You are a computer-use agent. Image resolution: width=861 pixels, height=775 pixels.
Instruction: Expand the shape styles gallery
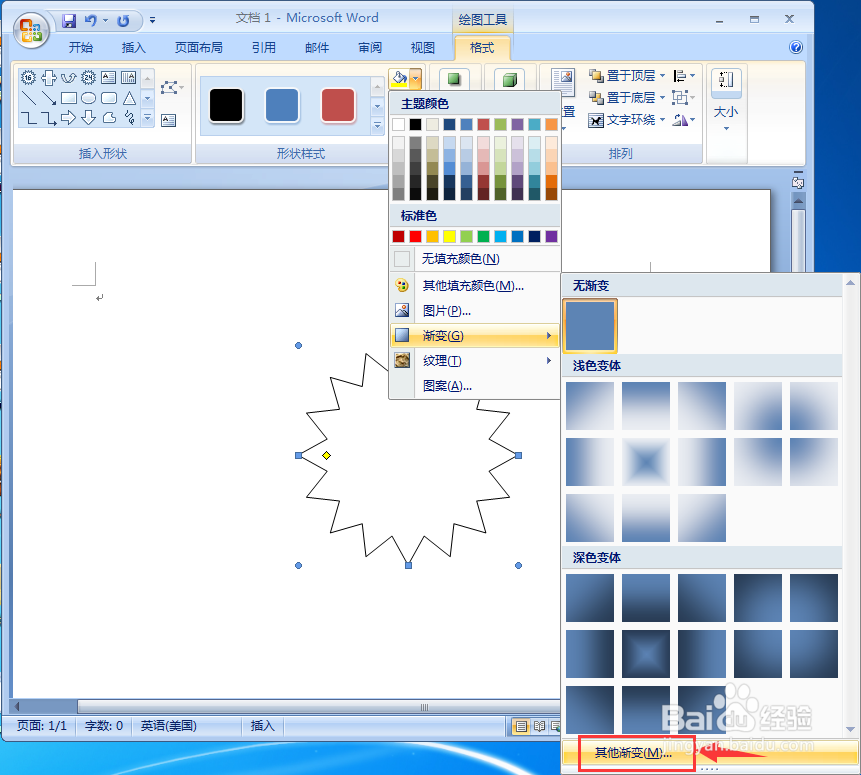point(377,125)
